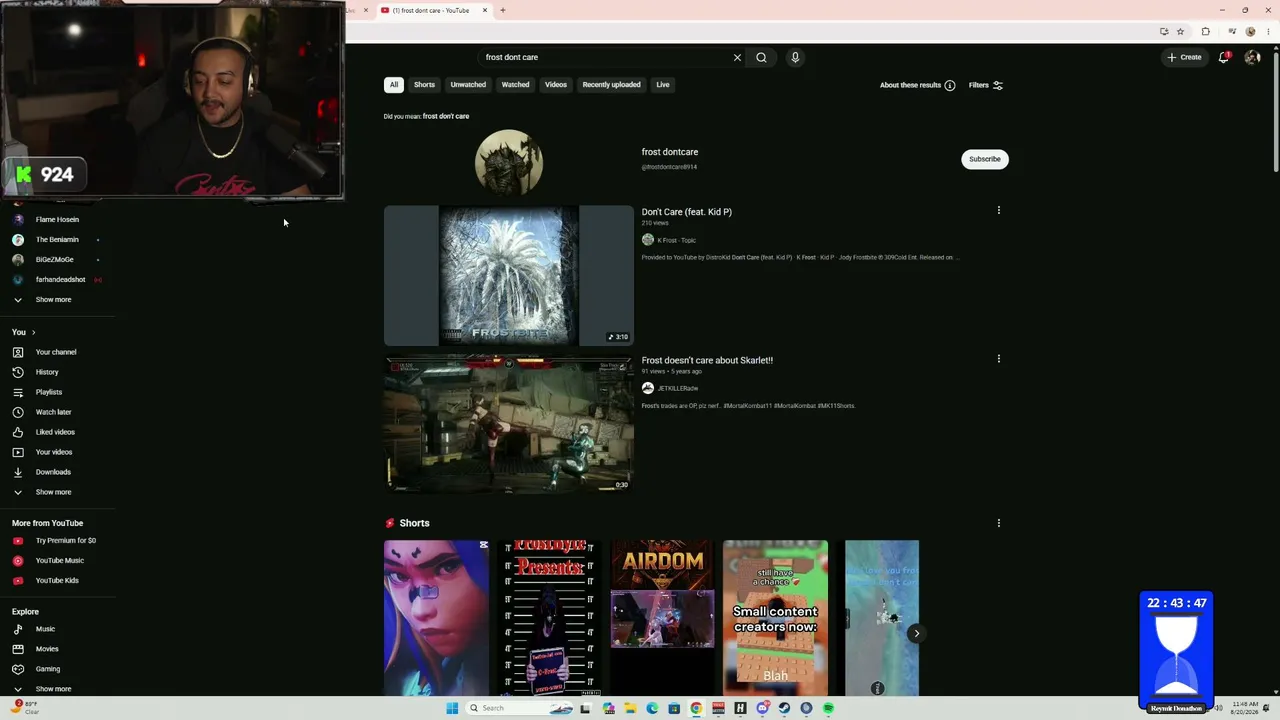This screenshot has height=720, width=1280.
Task: Open Discord from the taskbar
Action: click(762, 708)
